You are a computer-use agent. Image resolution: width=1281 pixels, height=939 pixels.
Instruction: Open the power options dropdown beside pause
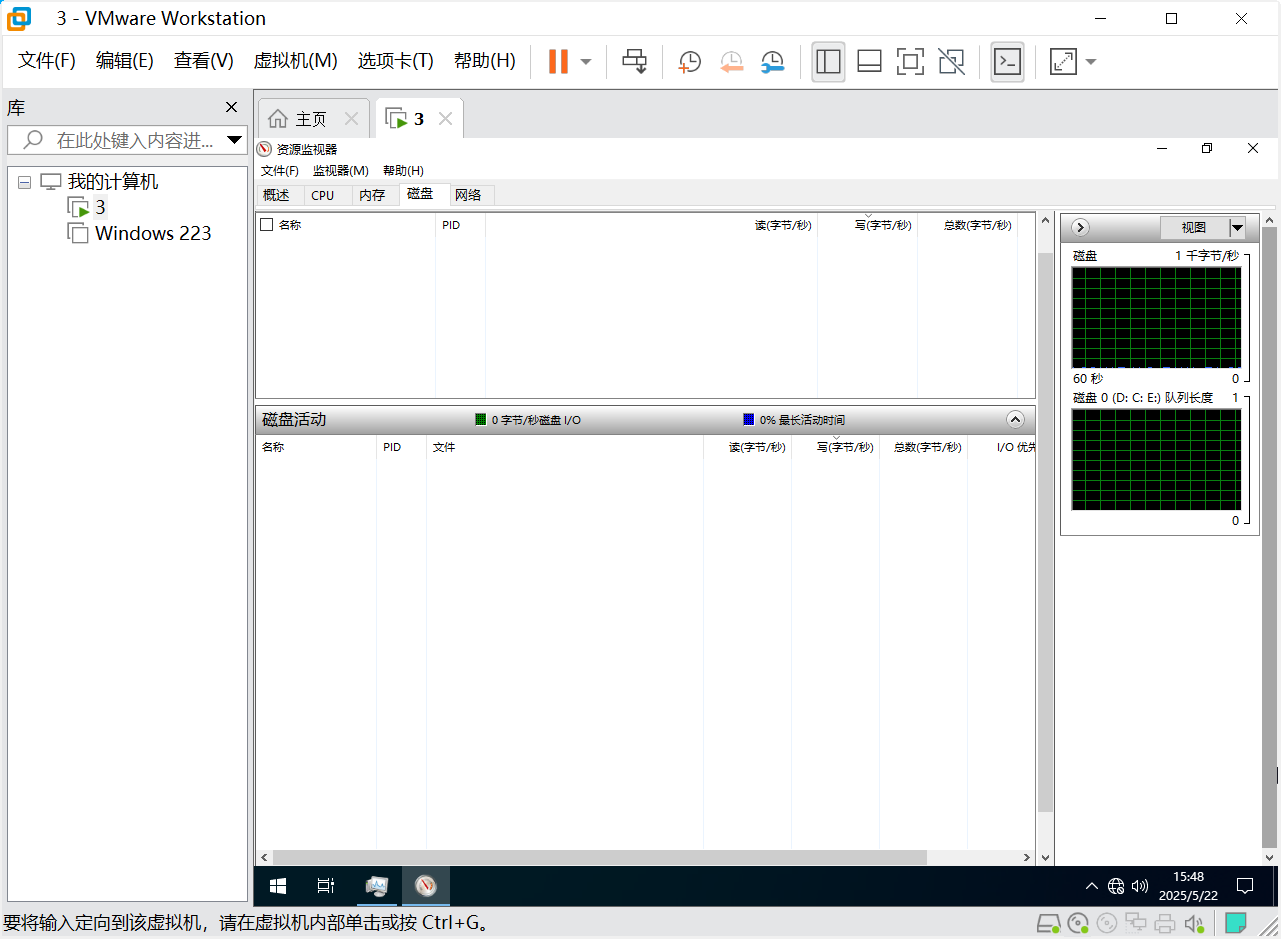pos(586,61)
